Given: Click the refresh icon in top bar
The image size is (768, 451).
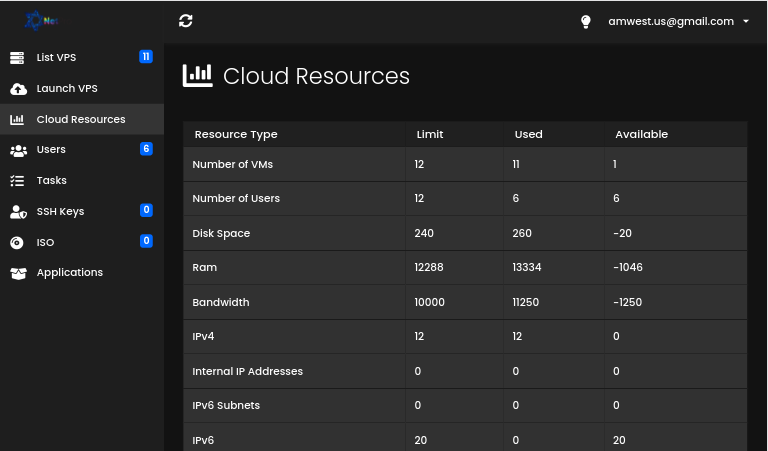Looking at the screenshot, I should tap(186, 21).
